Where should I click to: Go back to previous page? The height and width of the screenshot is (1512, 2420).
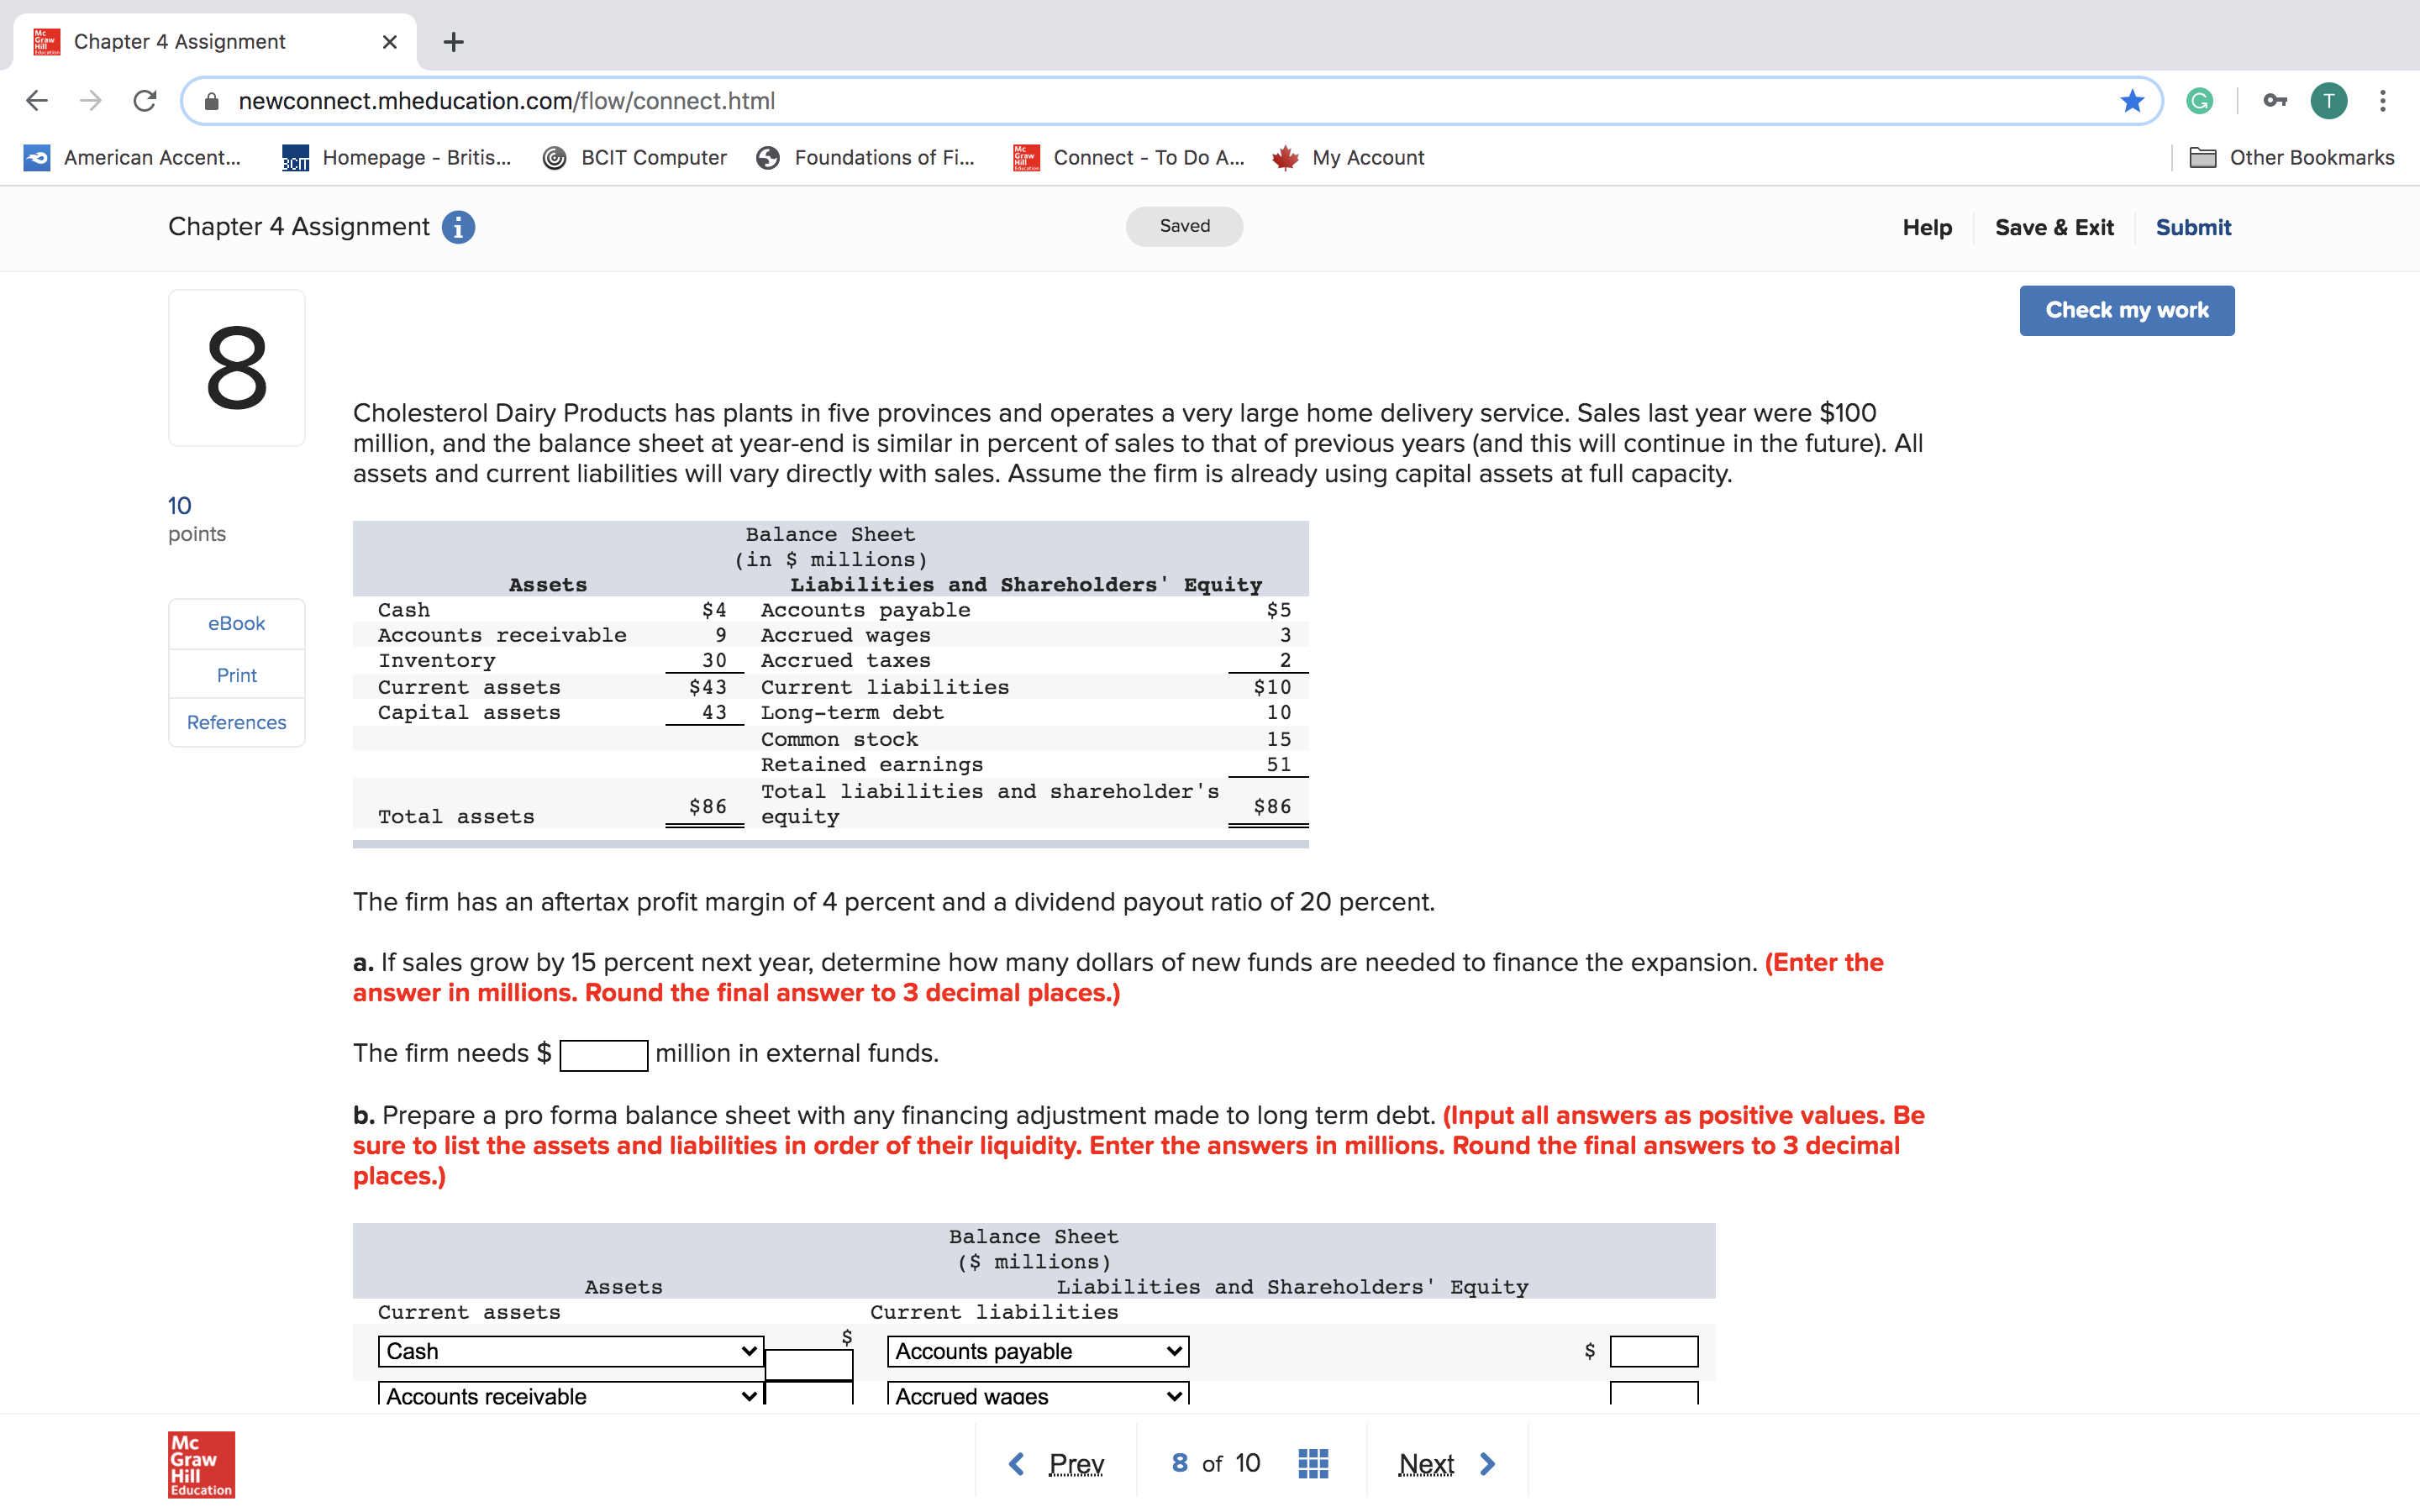pos(37,101)
